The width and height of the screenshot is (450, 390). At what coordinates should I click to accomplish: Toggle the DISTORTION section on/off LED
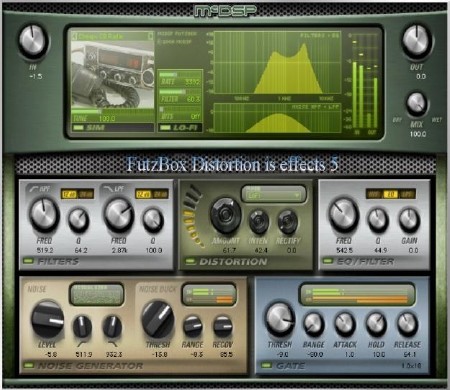click(191, 261)
